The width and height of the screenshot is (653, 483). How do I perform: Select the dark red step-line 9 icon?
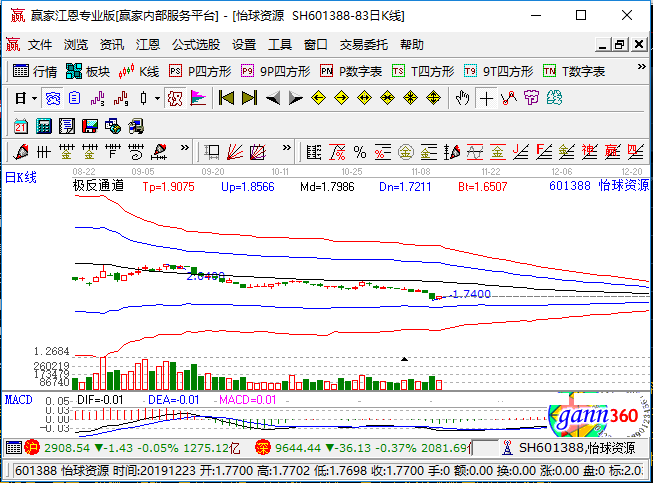[120, 99]
